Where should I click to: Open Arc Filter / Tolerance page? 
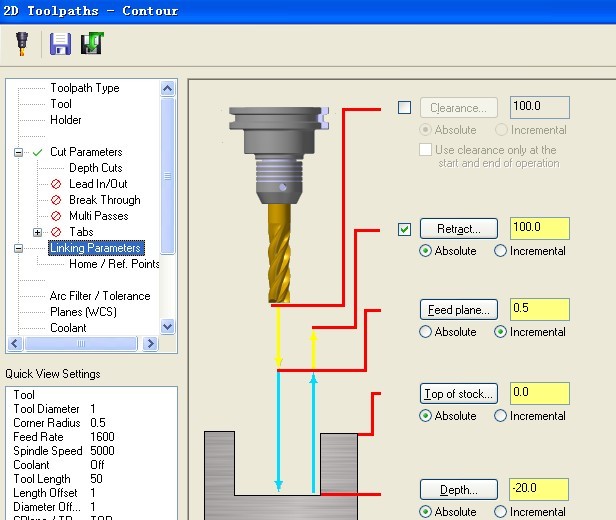[100, 296]
